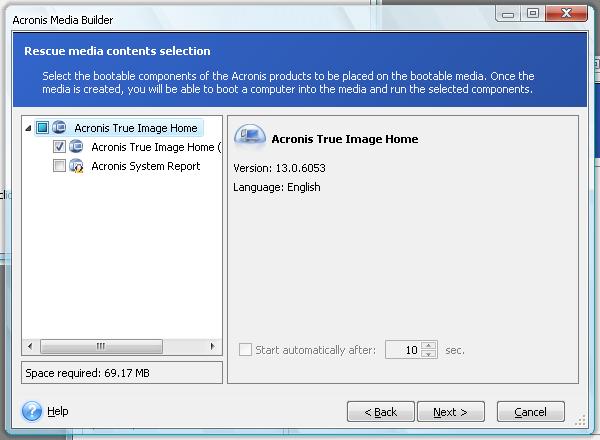Click the Language: English text
This screenshot has height=440, width=600.
click(x=277, y=187)
